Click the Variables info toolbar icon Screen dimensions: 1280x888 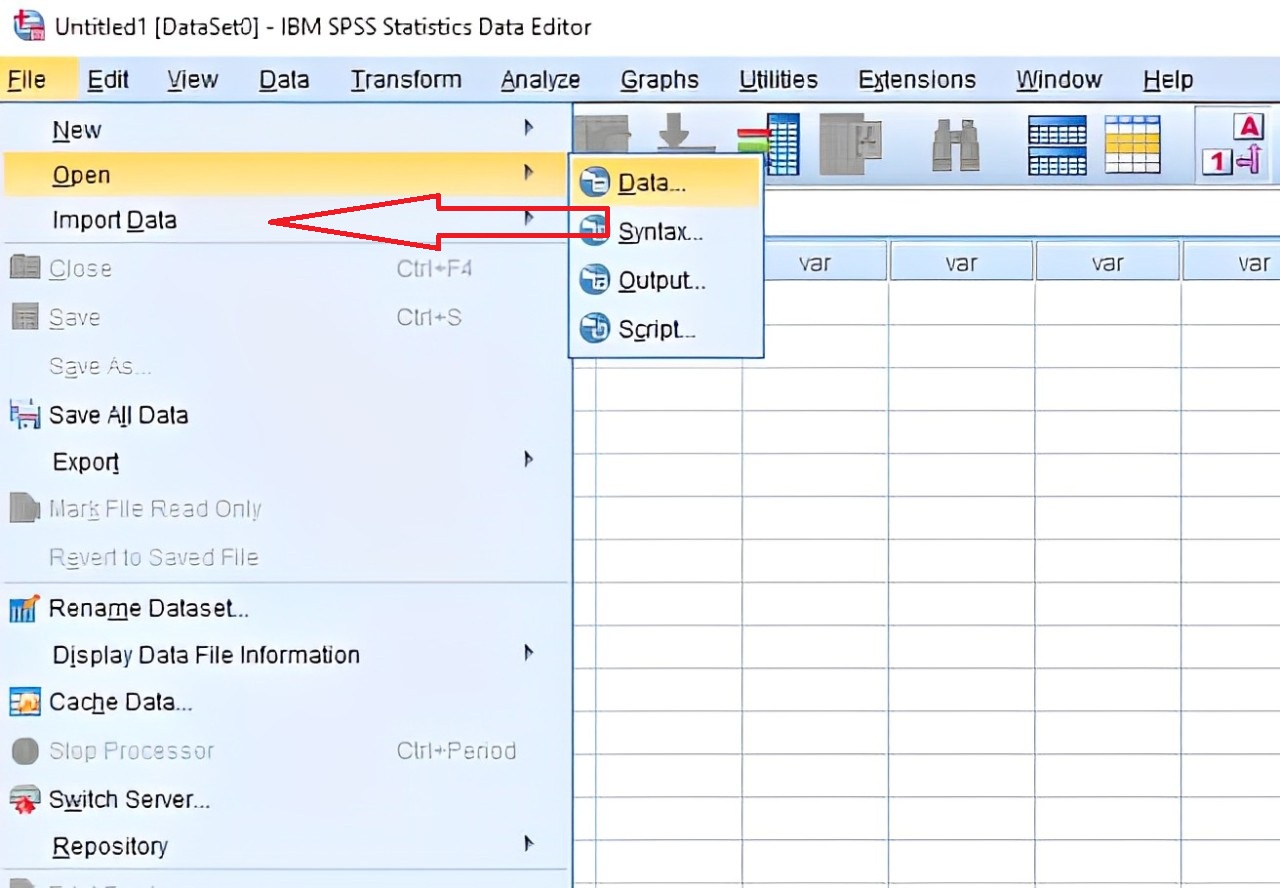point(851,144)
